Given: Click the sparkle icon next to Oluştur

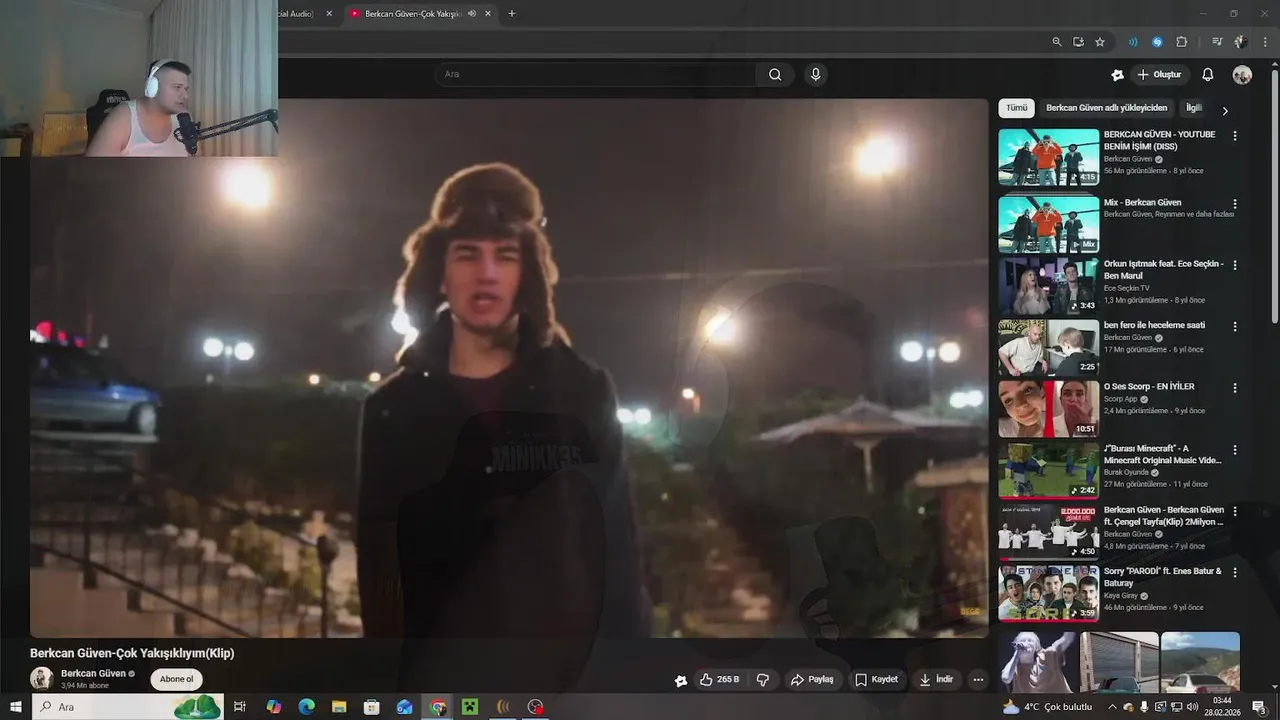Looking at the screenshot, I should point(1117,75).
